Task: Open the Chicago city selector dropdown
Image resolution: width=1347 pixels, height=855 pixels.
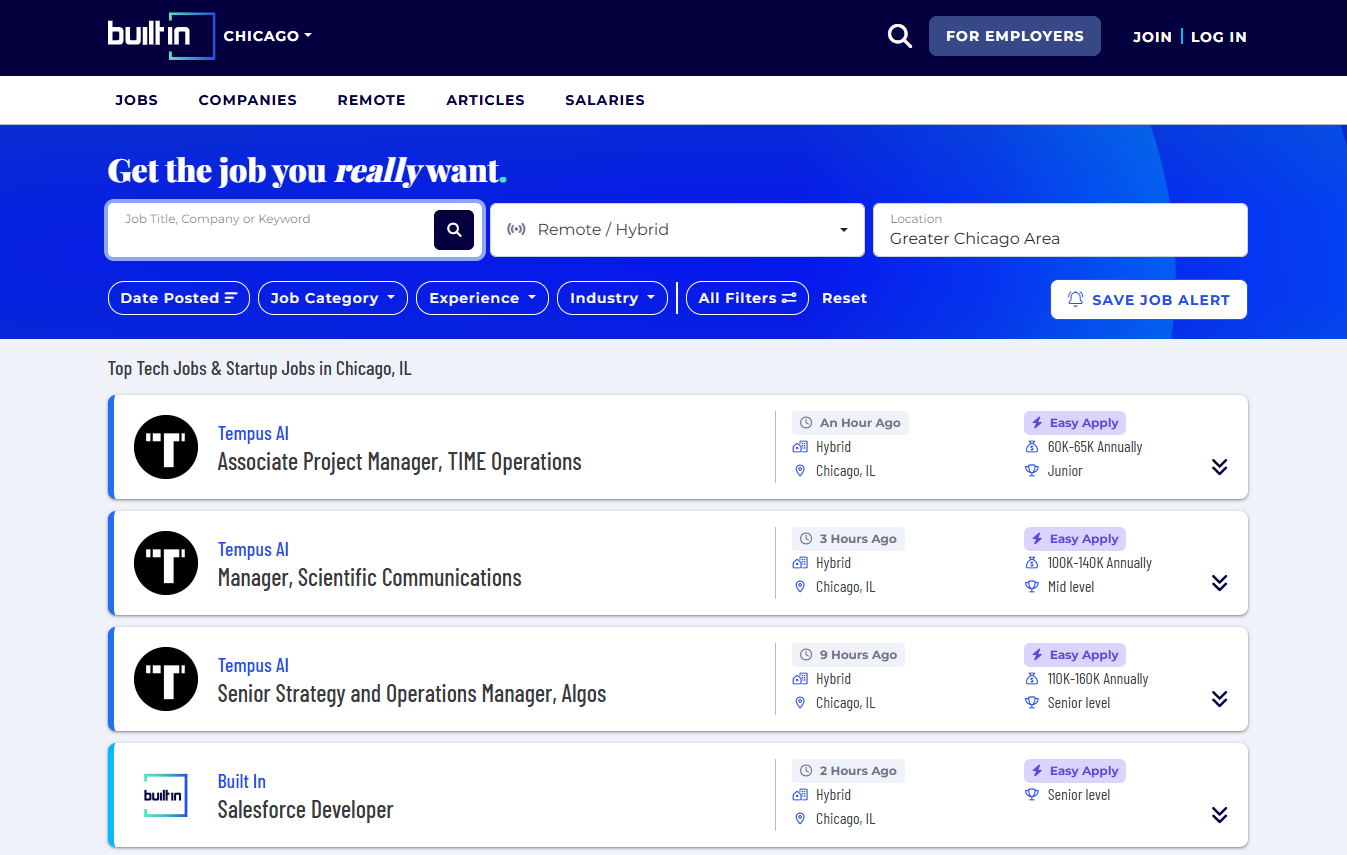Action: click(x=268, y=36)
